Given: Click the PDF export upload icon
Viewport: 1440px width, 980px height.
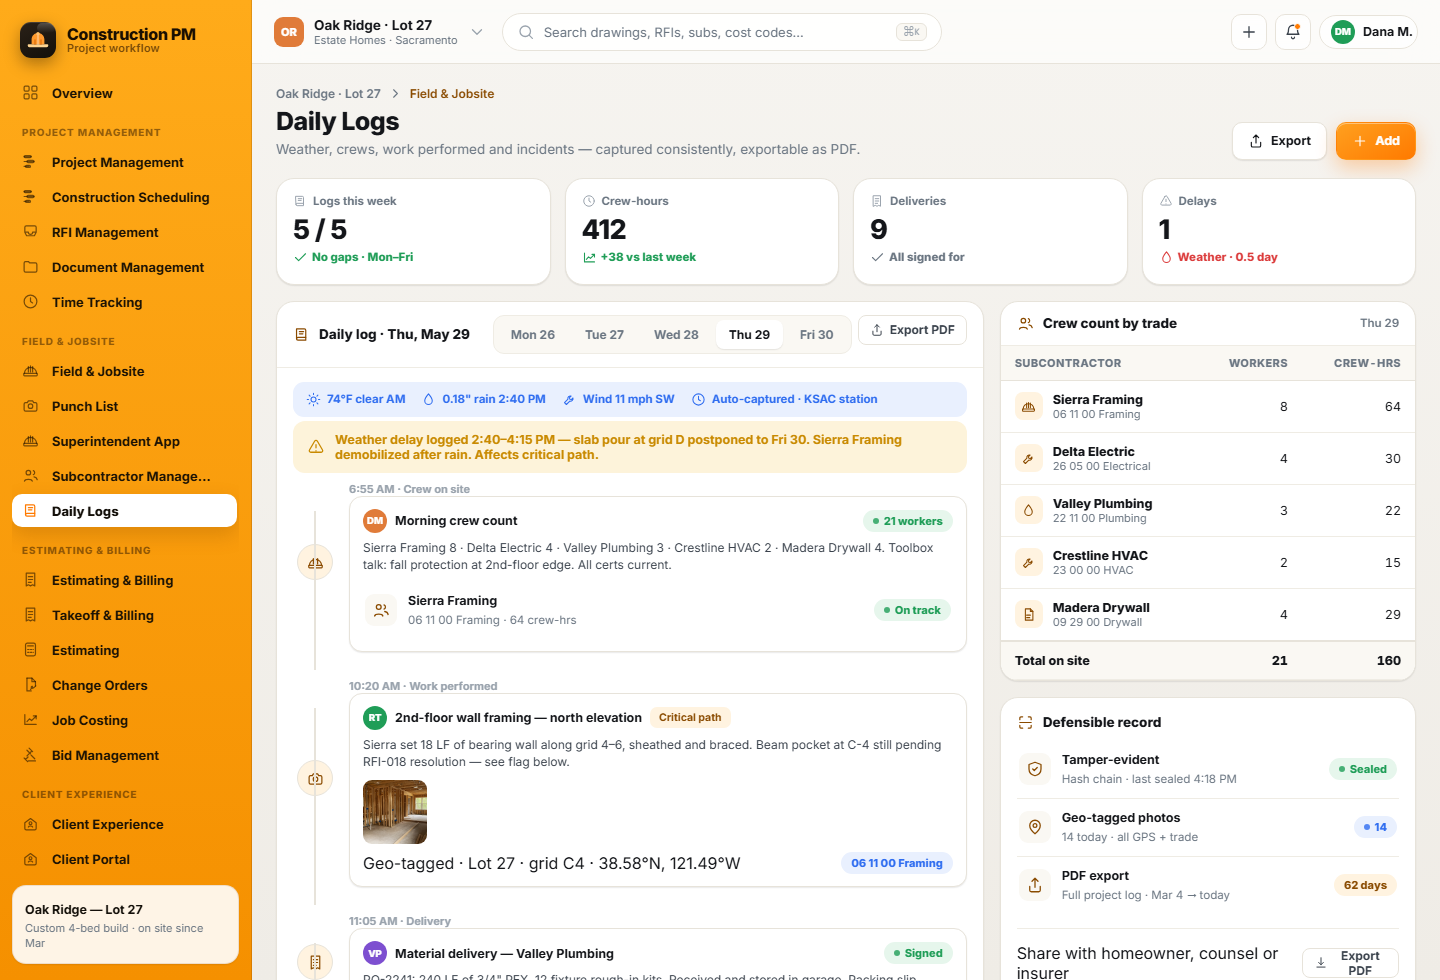Looking at the screenshot, I should pyautogui.click(x=1035, y=885).
